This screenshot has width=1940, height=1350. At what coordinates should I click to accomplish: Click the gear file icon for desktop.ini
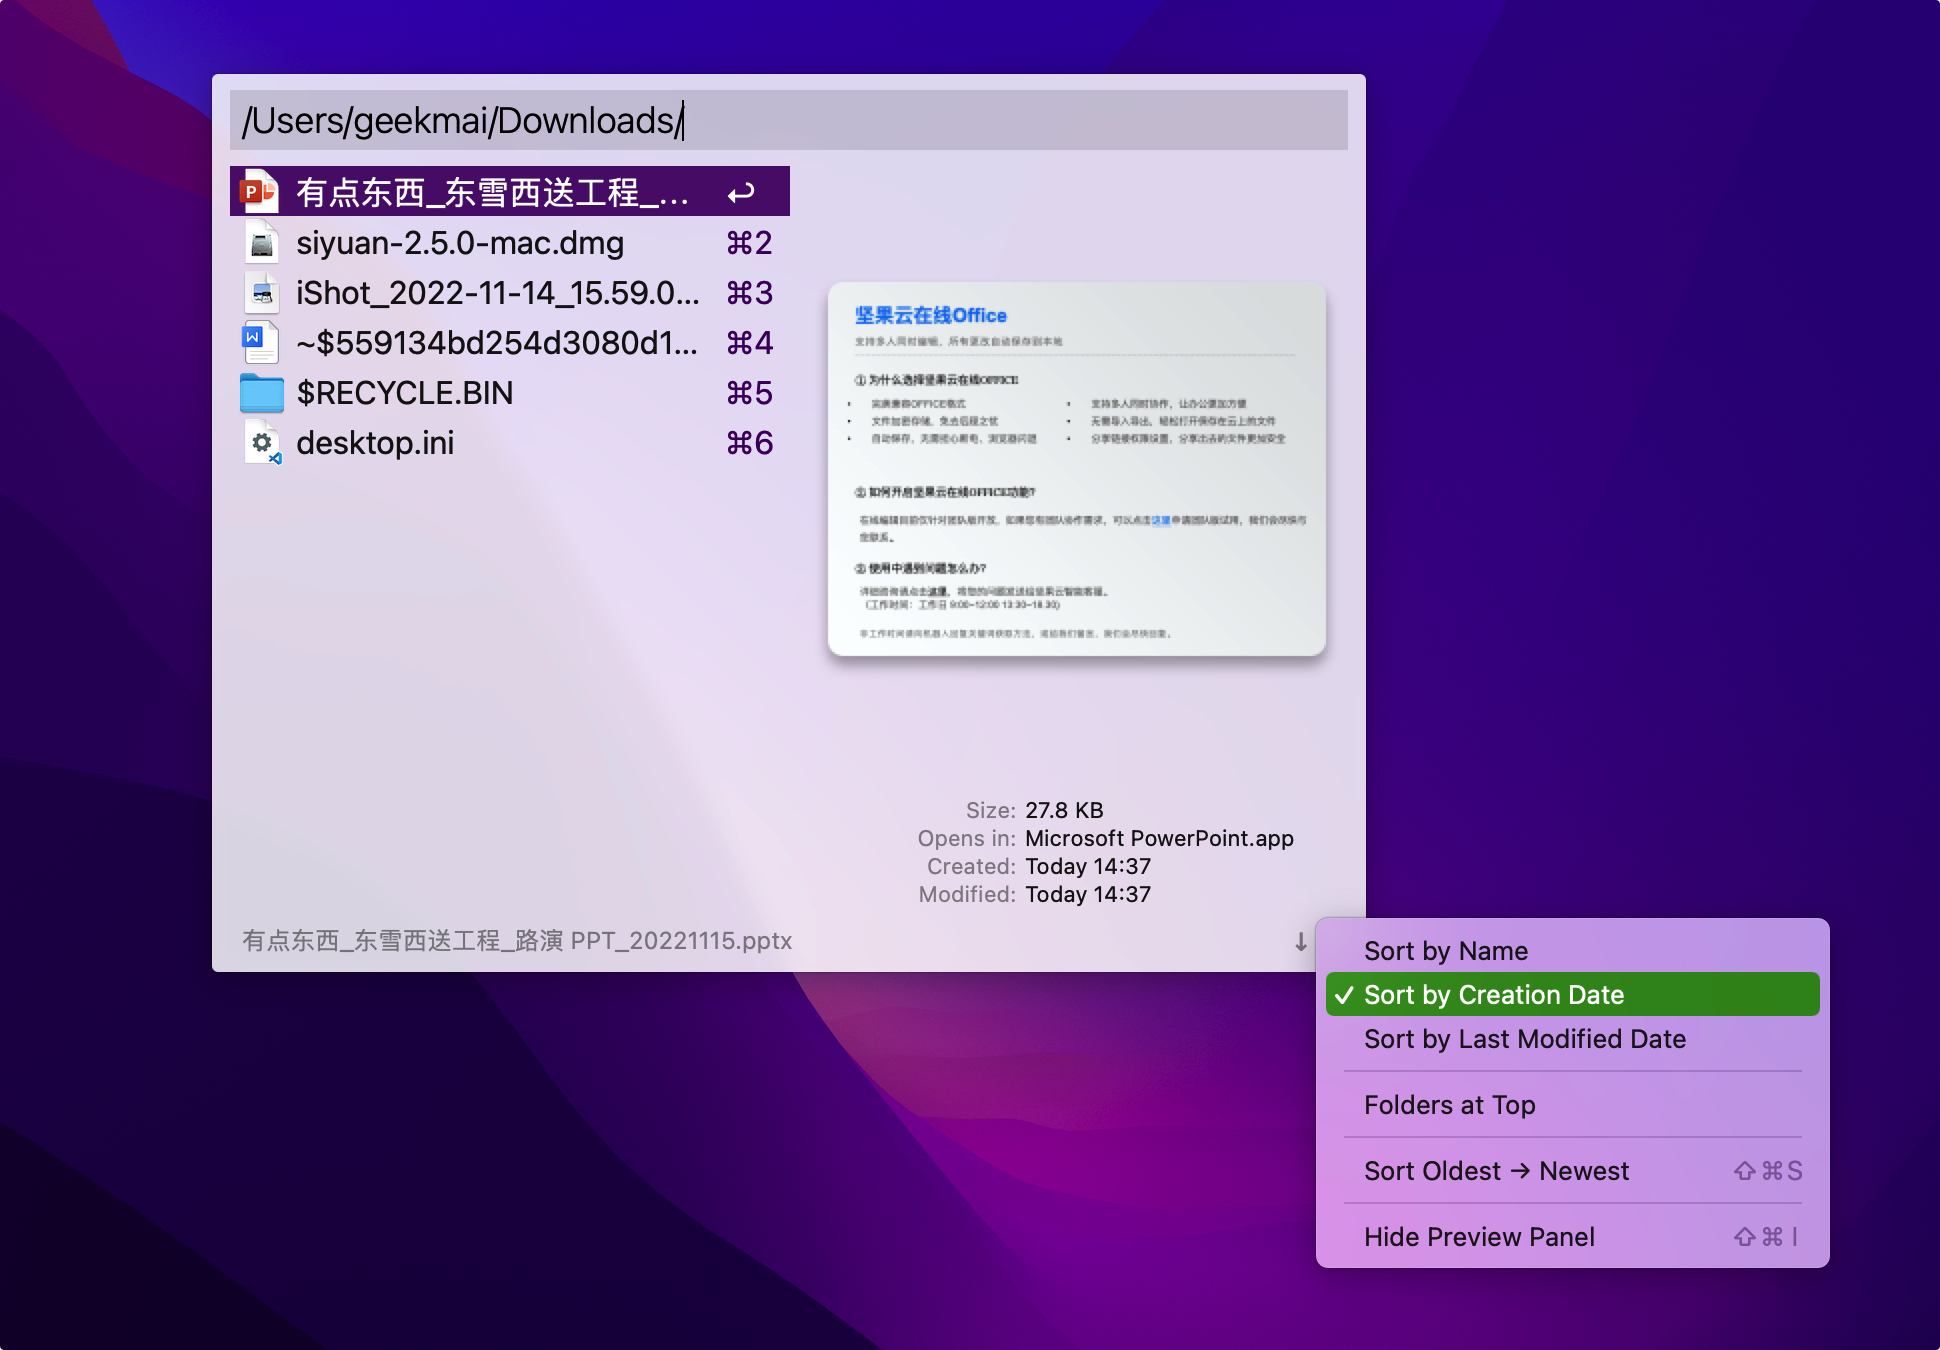pos(262,443)
